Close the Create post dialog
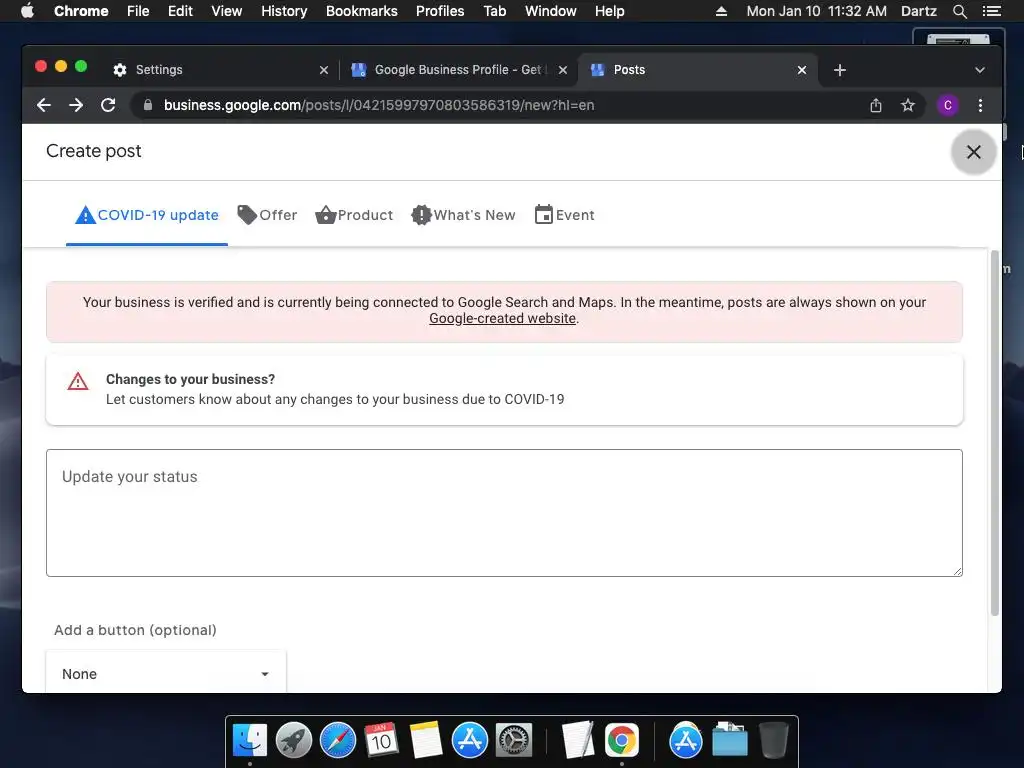This screenshot has width=1024, height=768. click(973, 152)
